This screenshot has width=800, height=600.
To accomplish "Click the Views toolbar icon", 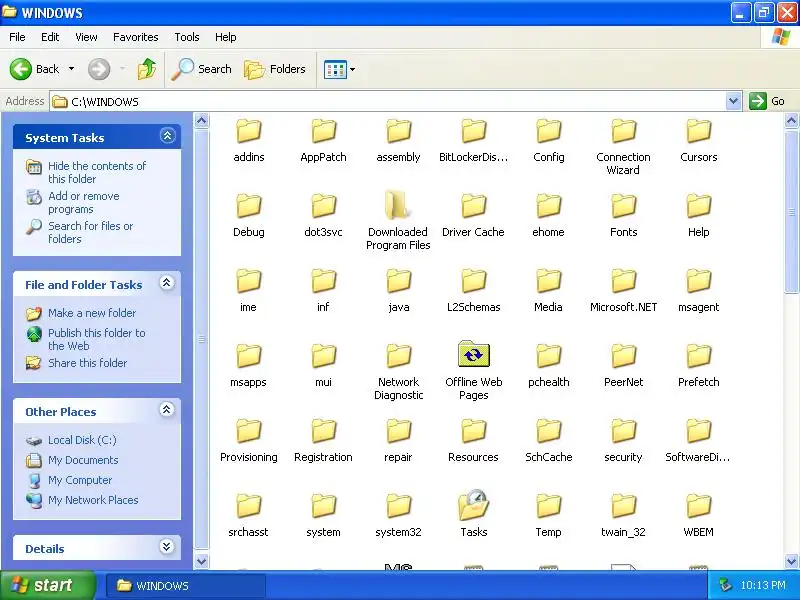I will [x=335, y=69].
